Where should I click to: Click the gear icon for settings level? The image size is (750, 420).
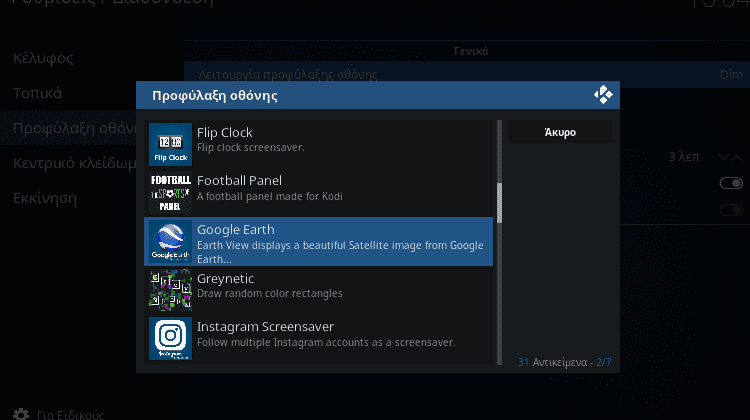click(21, 414)
